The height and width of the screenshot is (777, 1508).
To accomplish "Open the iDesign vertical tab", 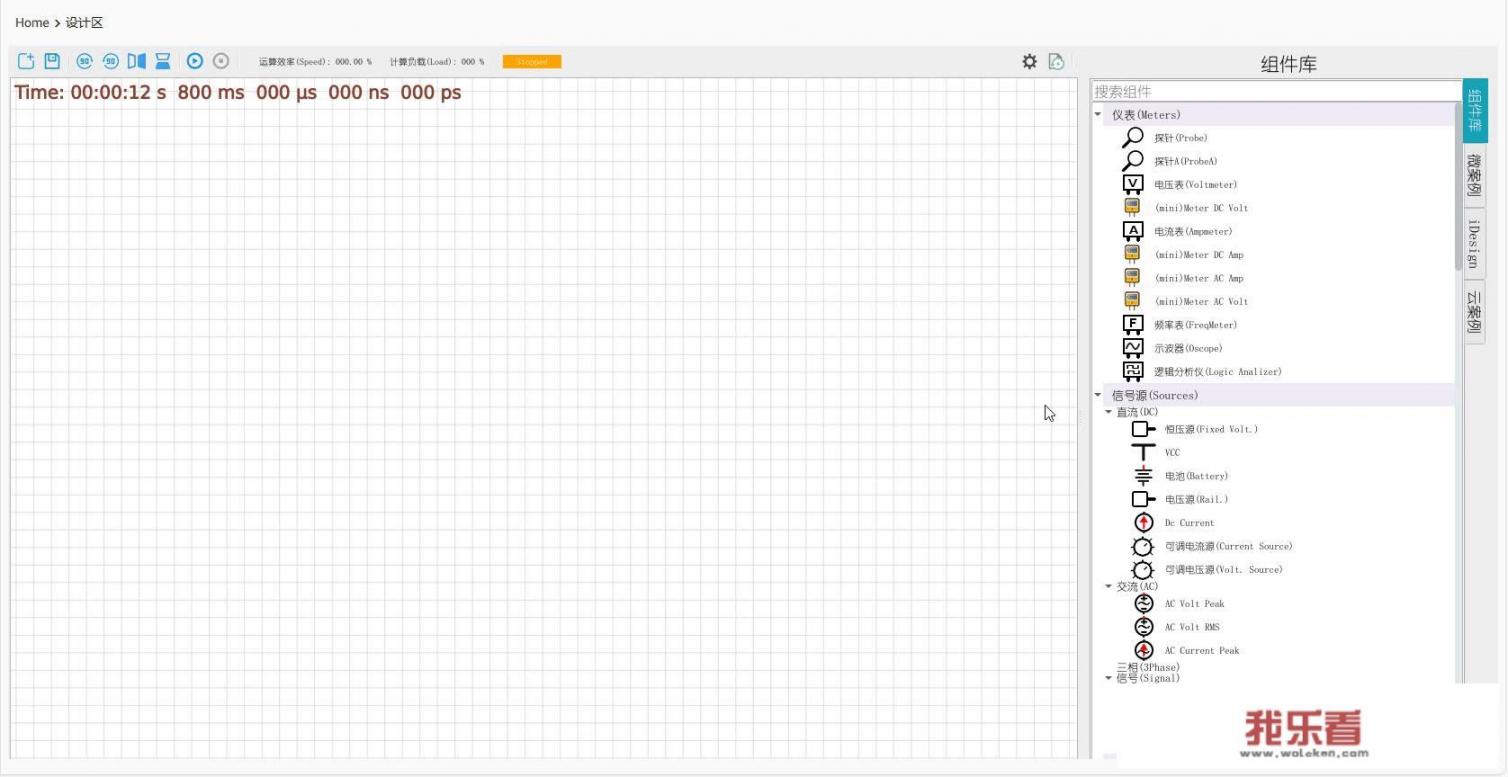I will [x=1475, y=243].
